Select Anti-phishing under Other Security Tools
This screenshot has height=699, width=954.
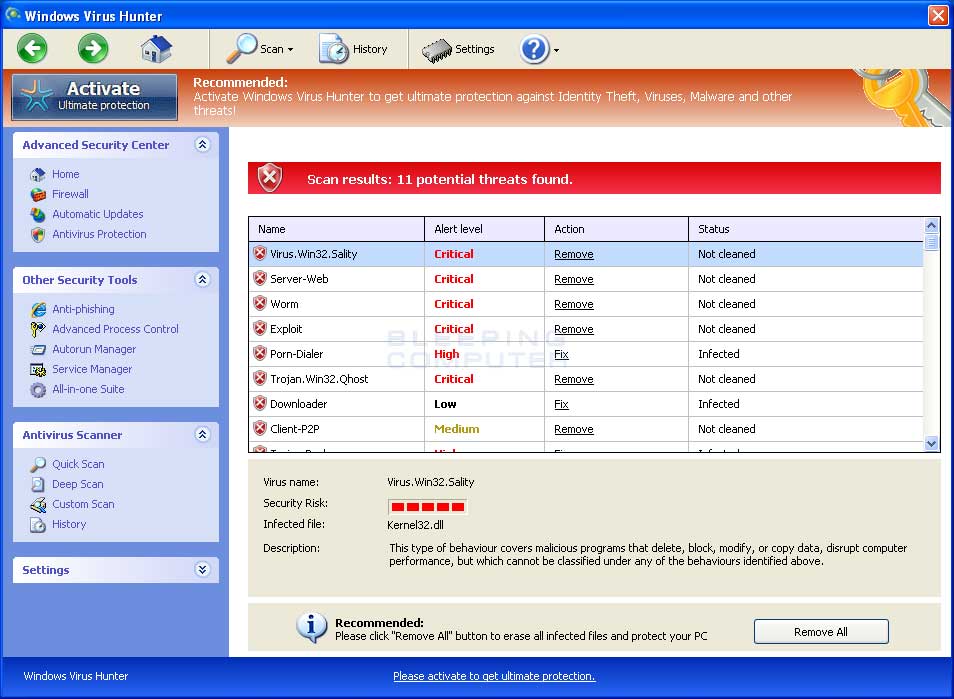coord(83,310)
